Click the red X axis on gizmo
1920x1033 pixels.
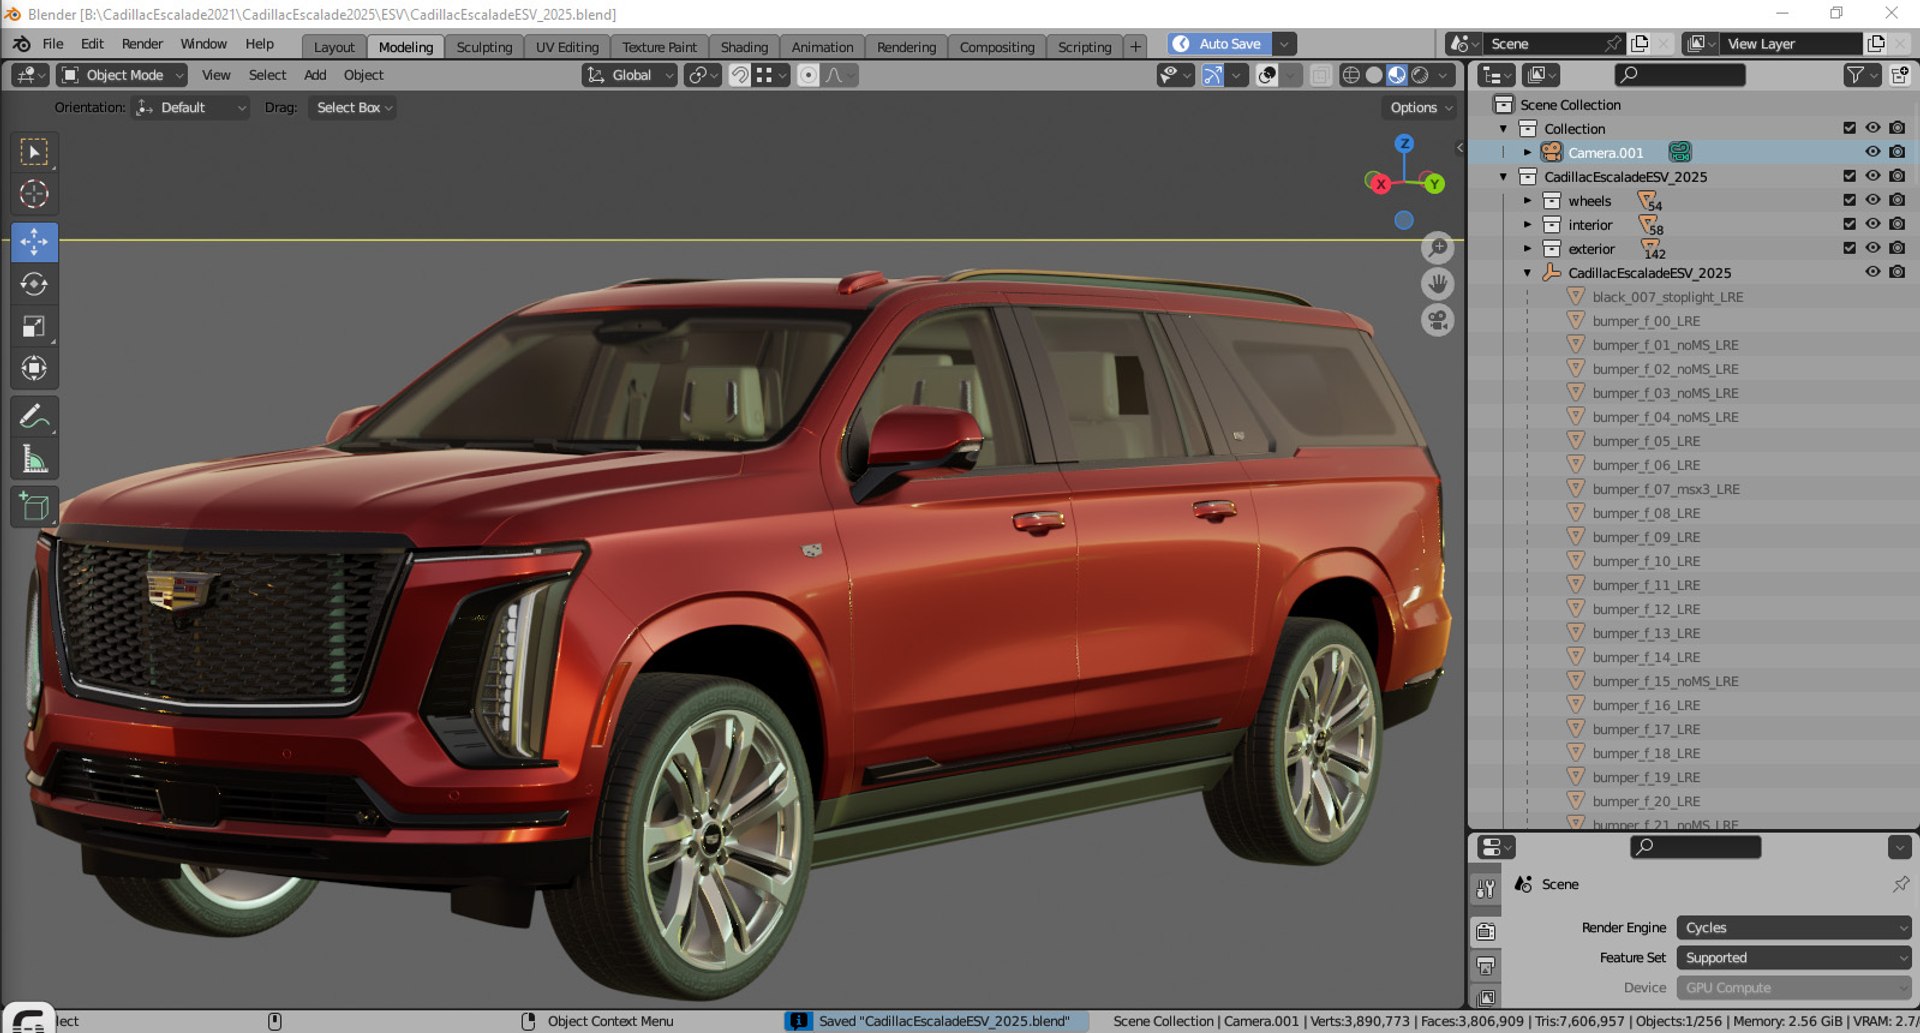(x=1380, y=184)
